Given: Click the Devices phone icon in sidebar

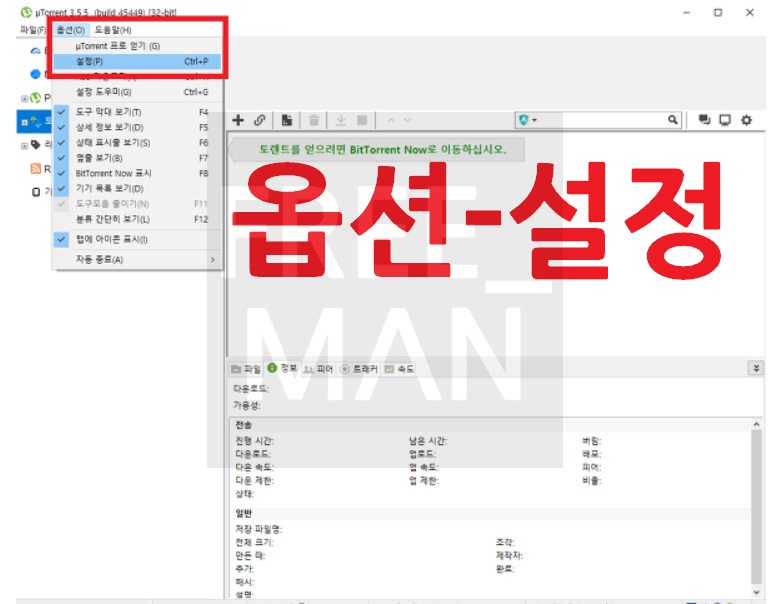Looking at the screenshot, I should tap(36, 192).
